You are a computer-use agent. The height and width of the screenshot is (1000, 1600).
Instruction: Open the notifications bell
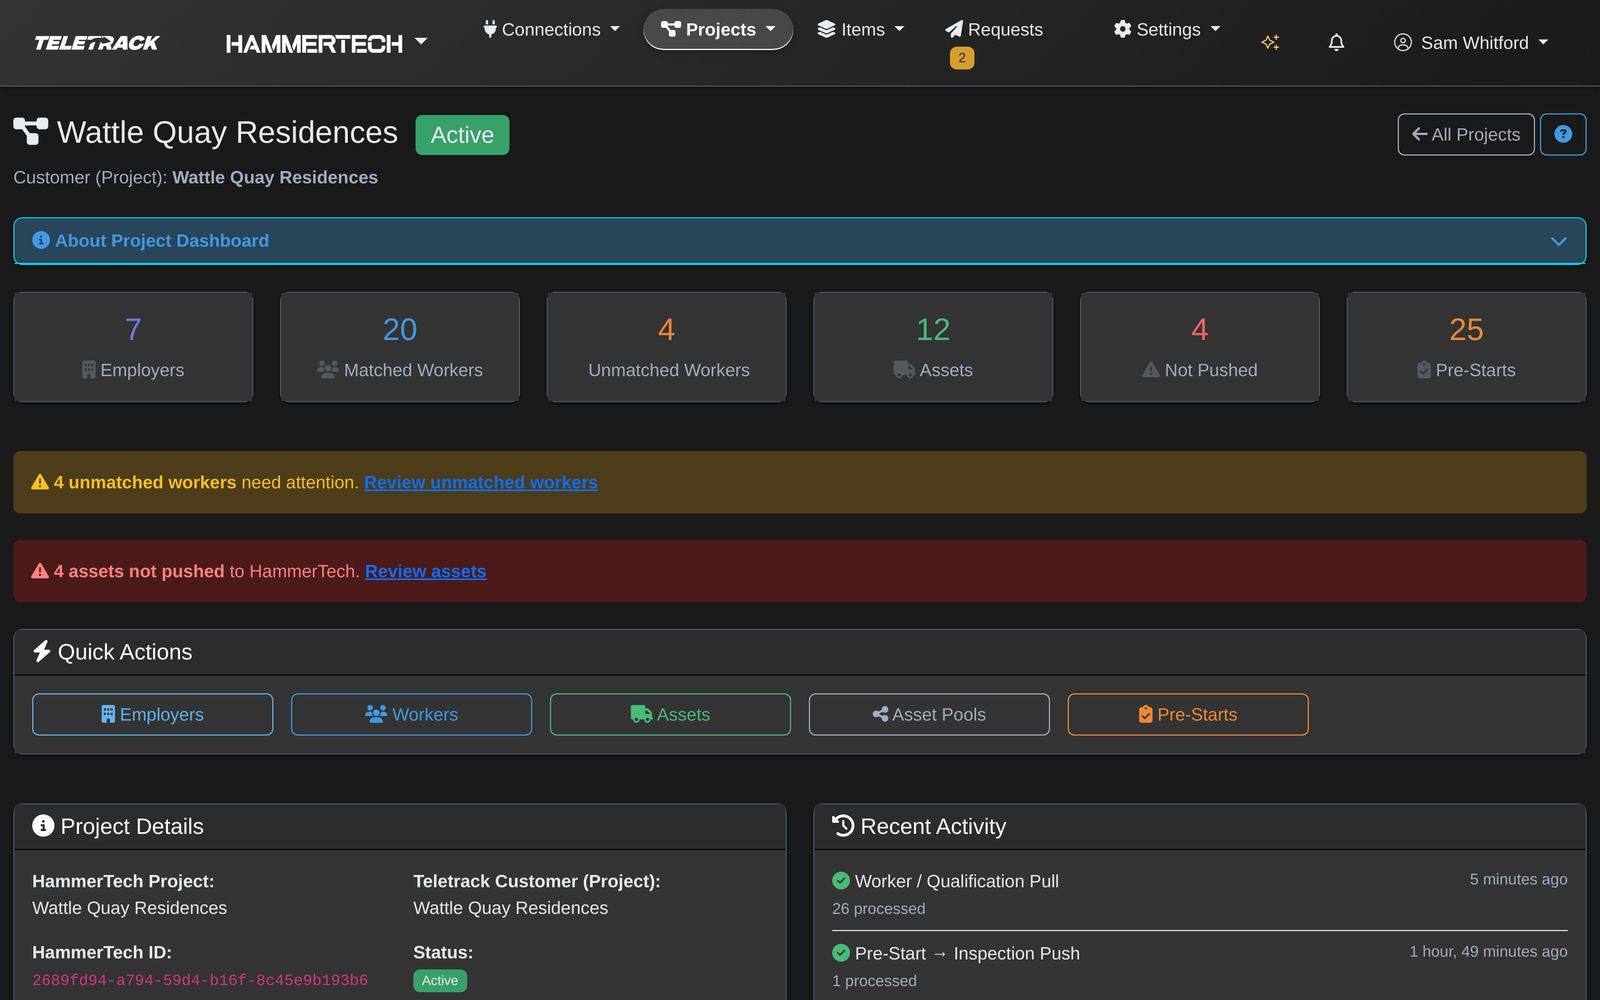(1336, 42)
